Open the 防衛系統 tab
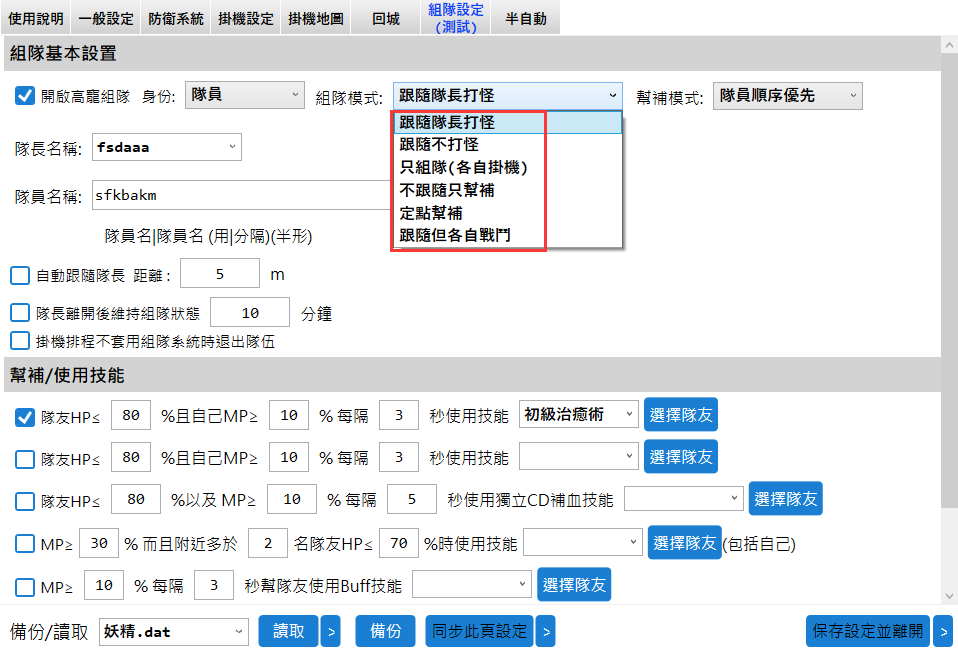Image resolution: width=958 pixels, height=656 pixels. (175, 18)
